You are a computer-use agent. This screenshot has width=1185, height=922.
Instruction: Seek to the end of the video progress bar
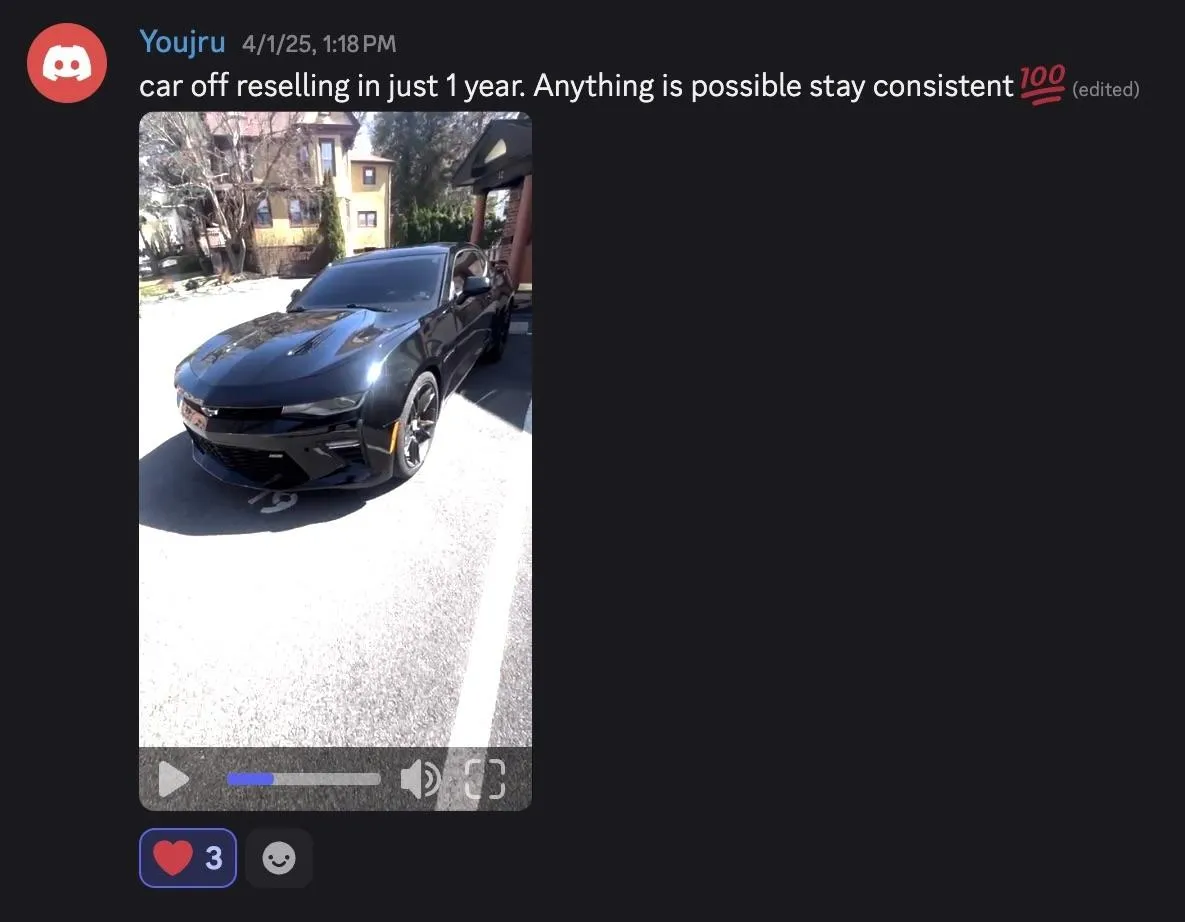click(378, 779)
